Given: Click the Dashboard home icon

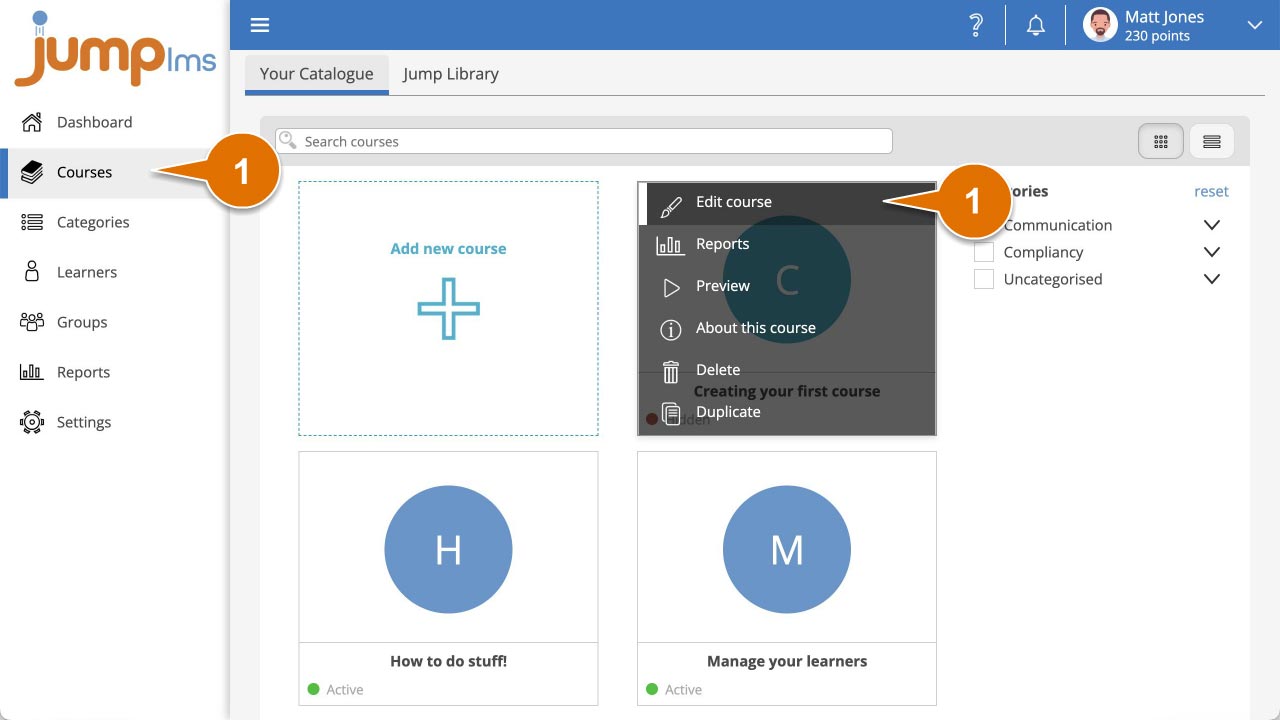Looking at the screenshot, I should [x=32, y=122].
